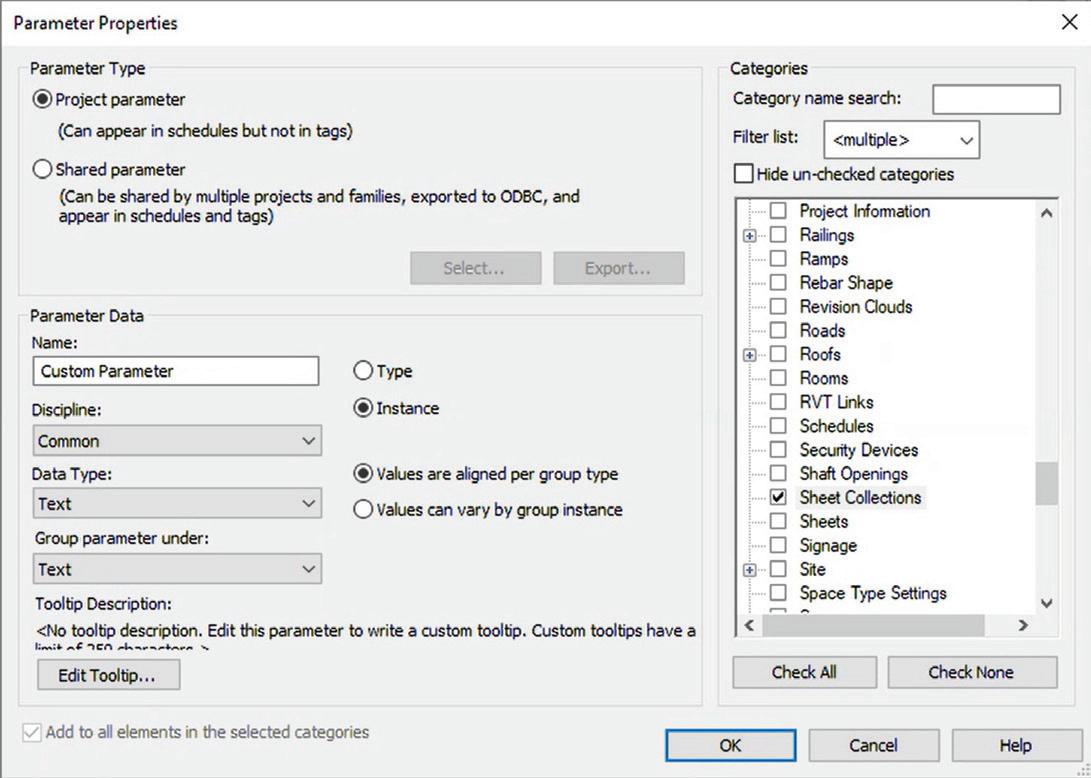Choose the Type parameter option
This screenshot has width=1091, height=778.
(363, 371)
